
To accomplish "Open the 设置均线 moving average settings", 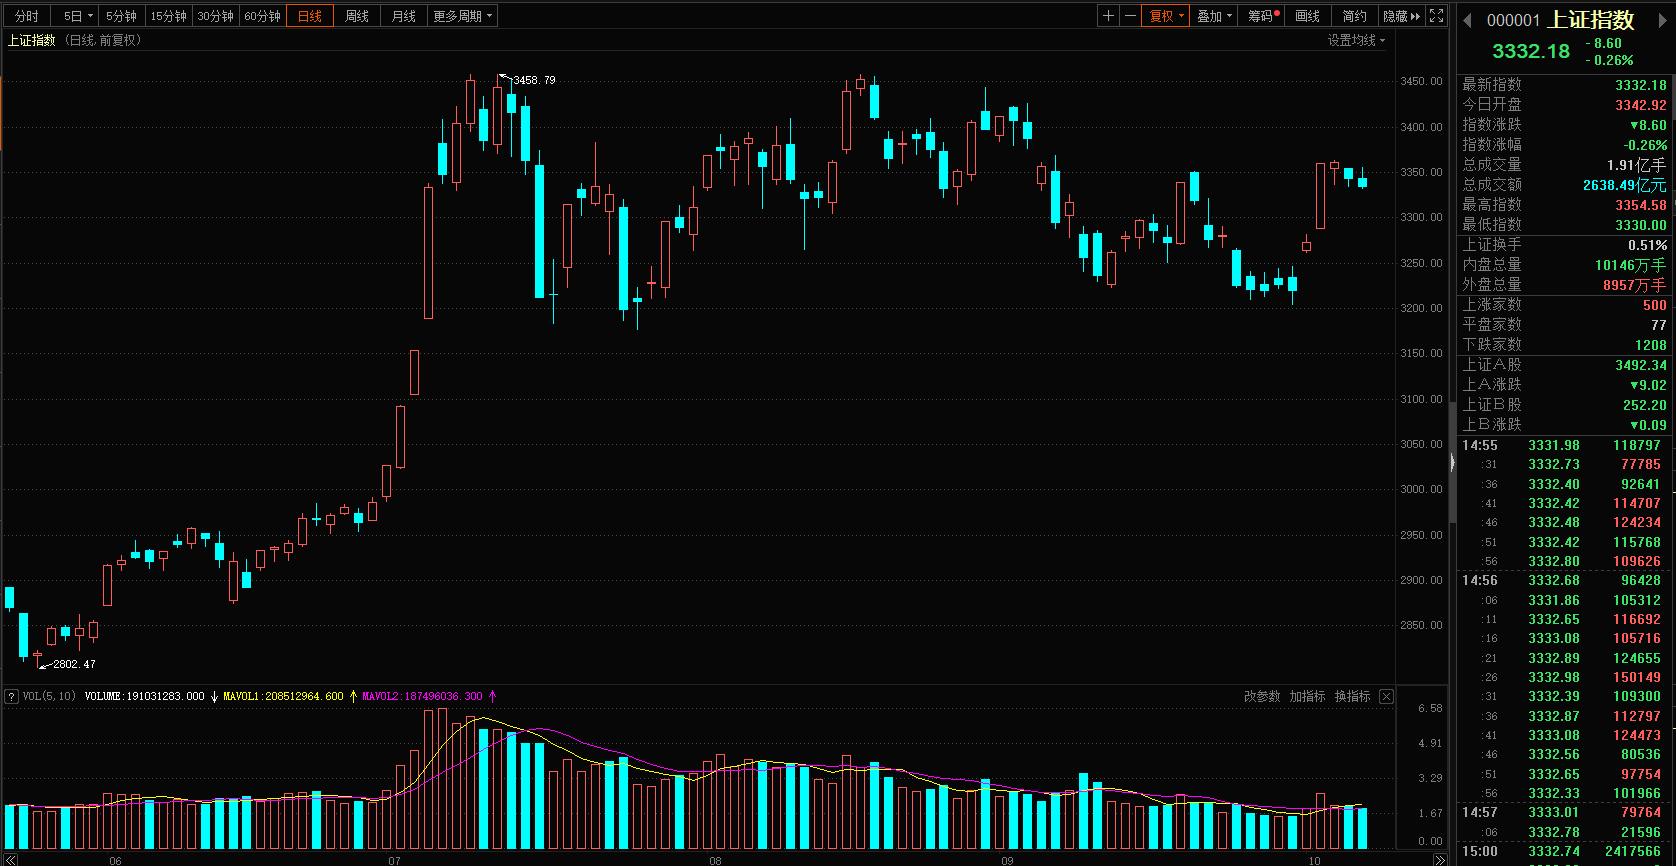I will pyautogui.click(x=1356, y=40).
